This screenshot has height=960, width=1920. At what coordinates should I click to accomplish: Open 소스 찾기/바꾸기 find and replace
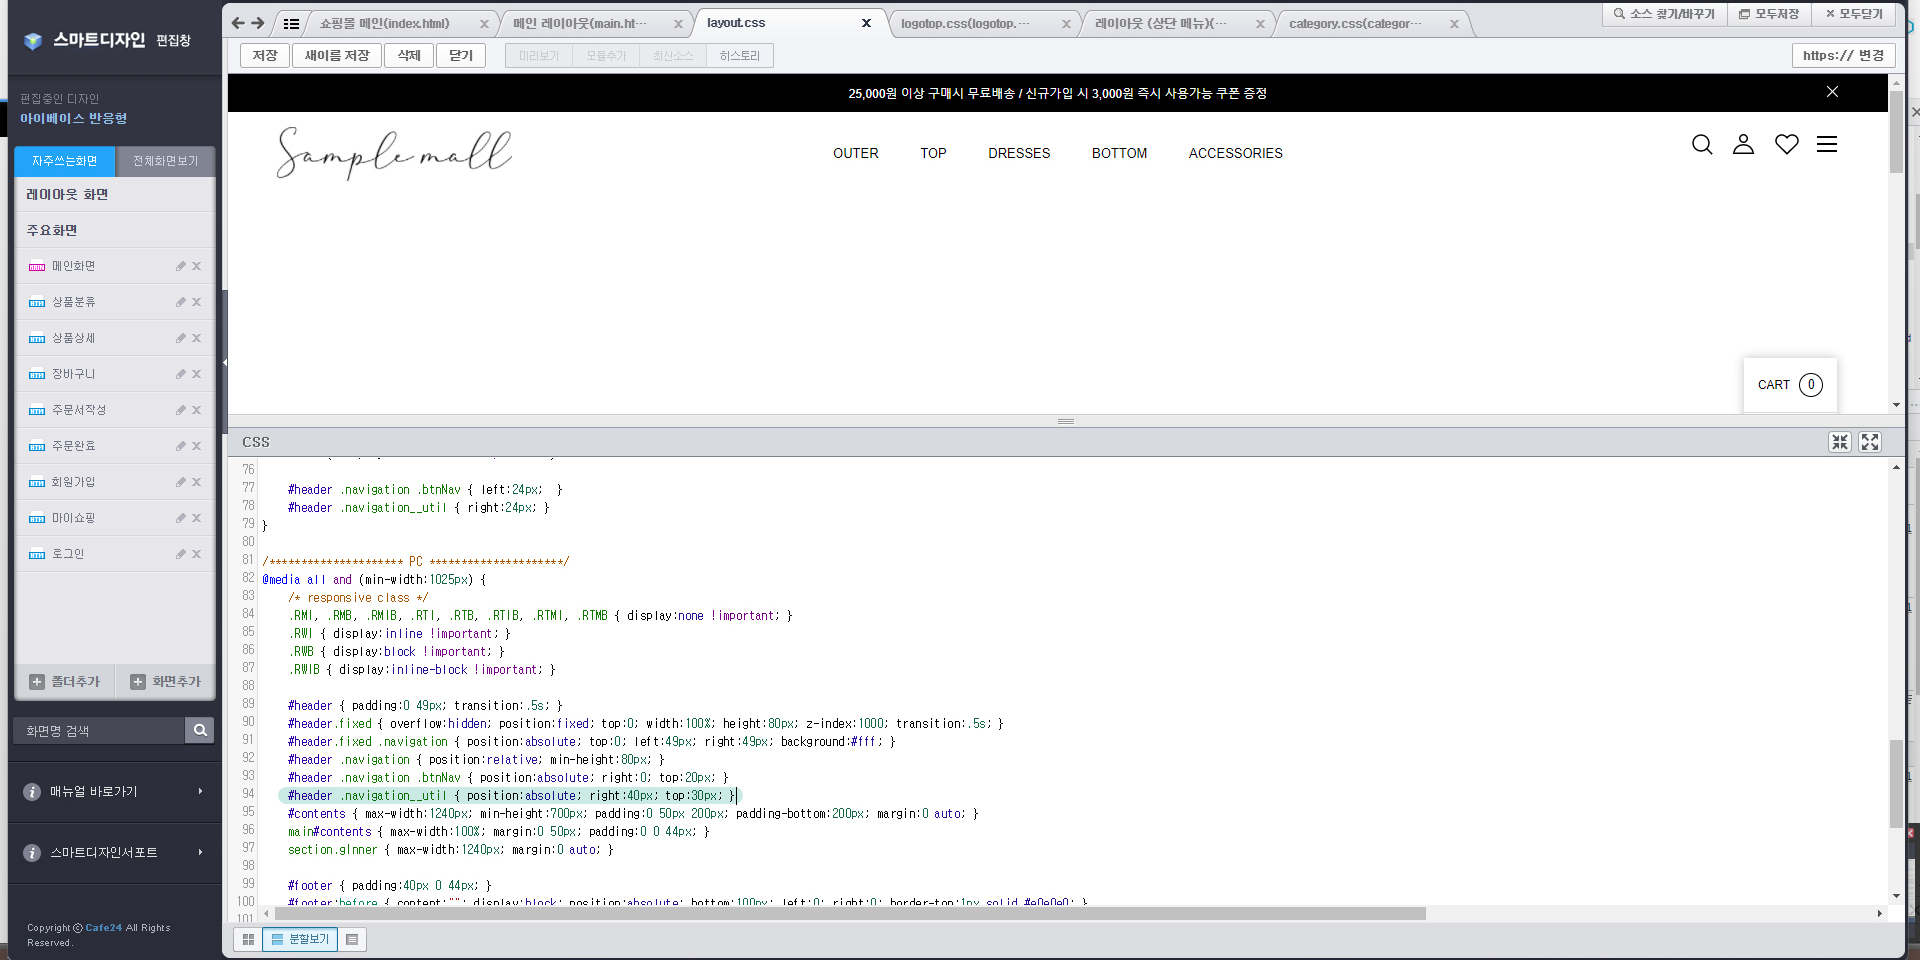[x=1664, y=14]
